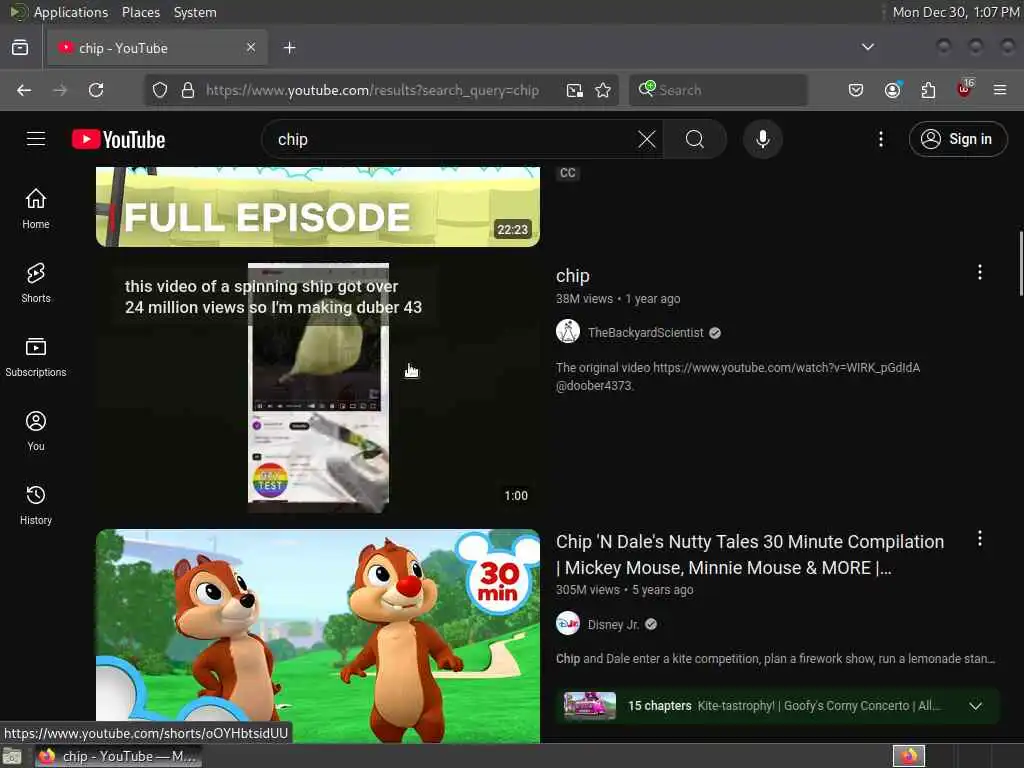This screenshot has height=768, width=1024.
Task: Click the Sign in button
Action: pyautogui.click(x=958, y=139)
